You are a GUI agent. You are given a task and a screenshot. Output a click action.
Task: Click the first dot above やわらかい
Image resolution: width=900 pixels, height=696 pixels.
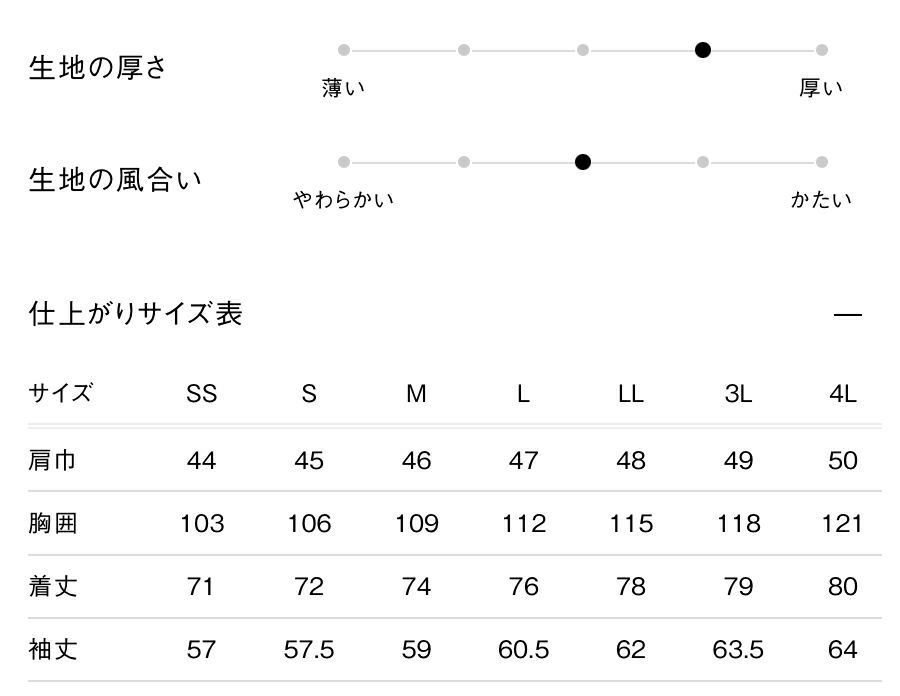344,162
